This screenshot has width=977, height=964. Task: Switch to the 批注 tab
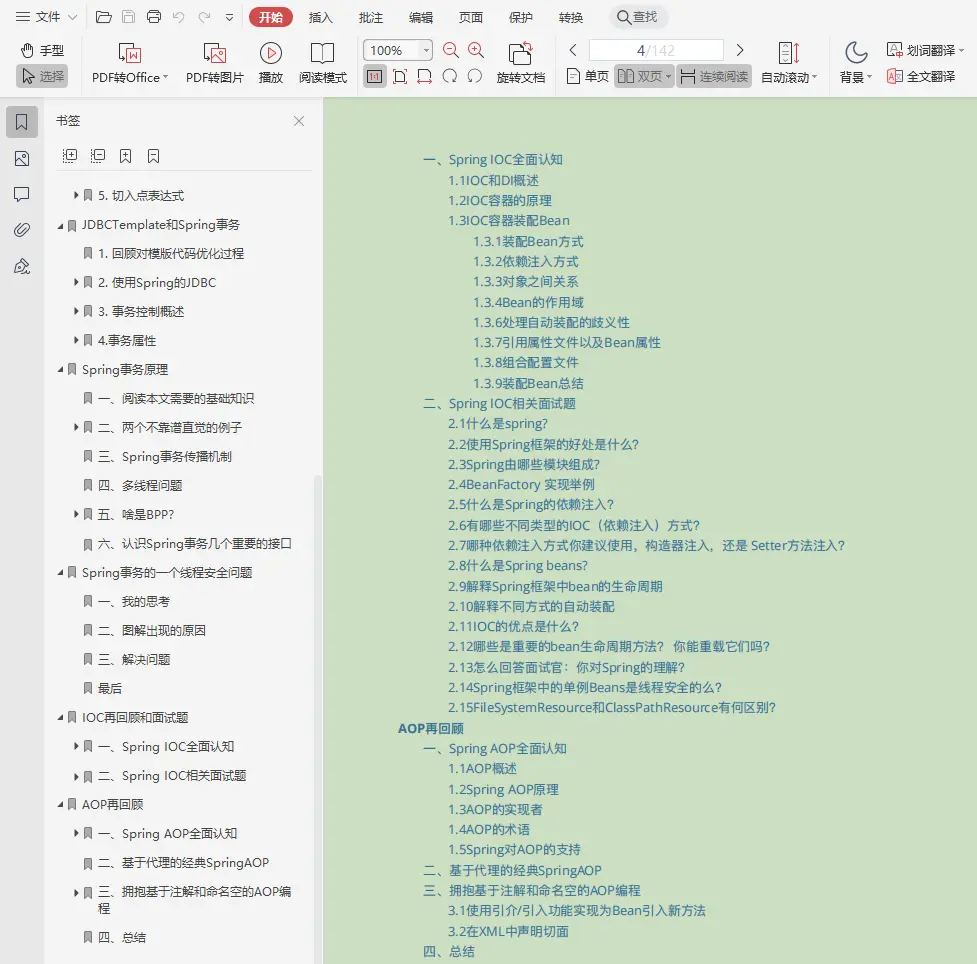coord(371,17)
